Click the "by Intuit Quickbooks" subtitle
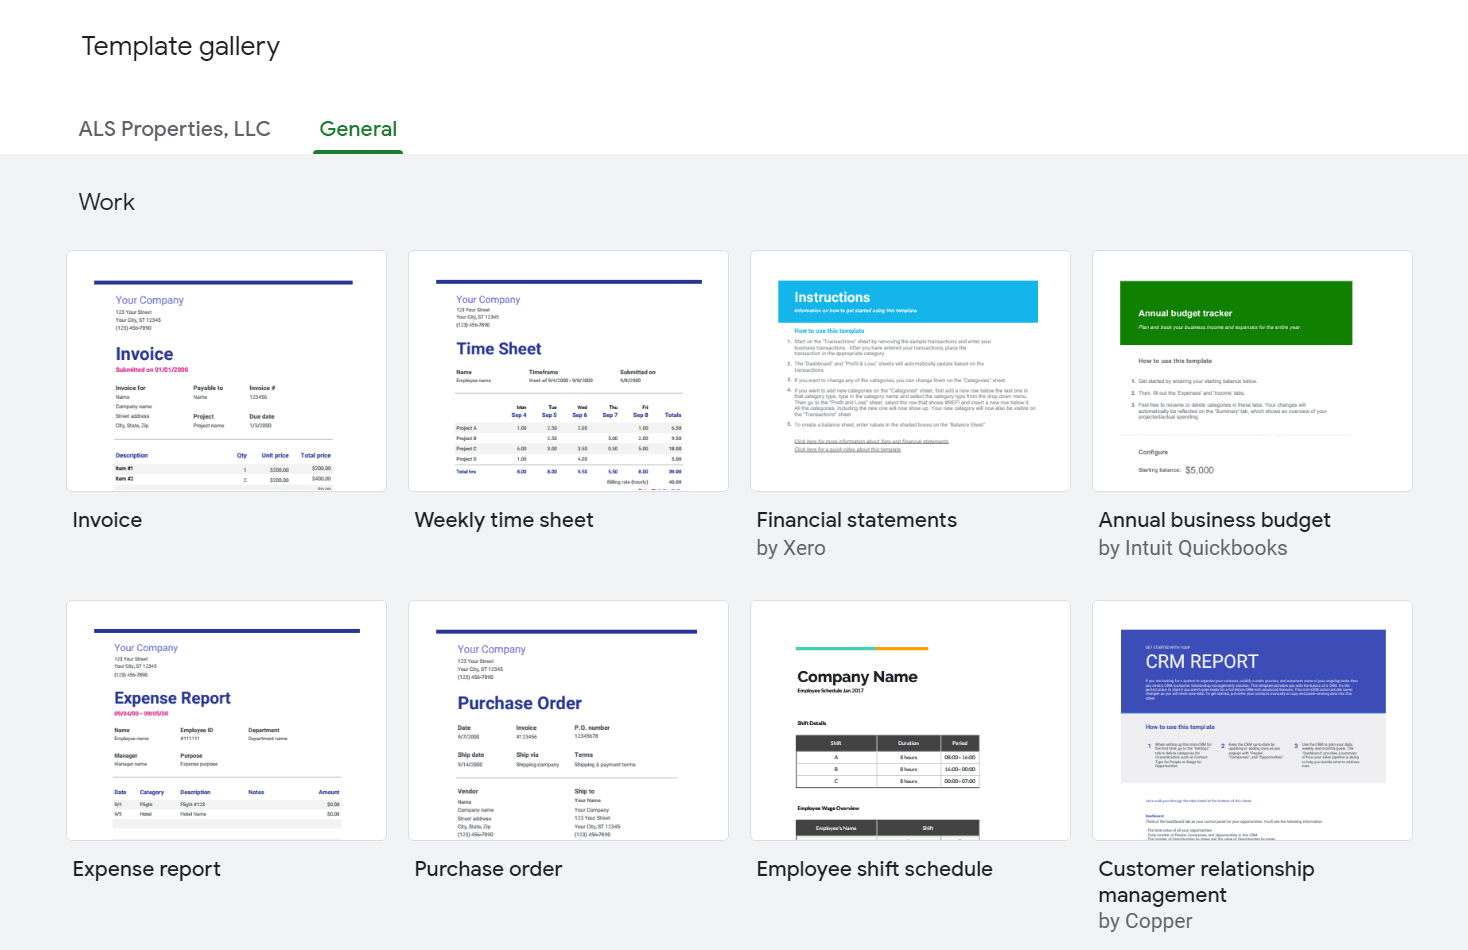 (x=1192, y=548)
